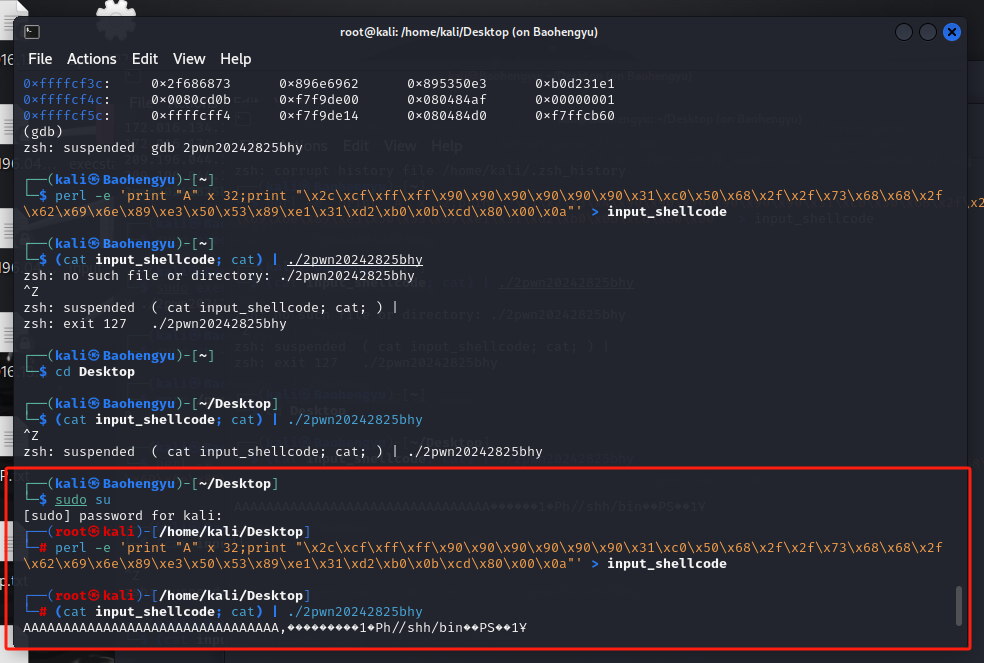Click the underlined './2pwn20242825bhy' command
The image size is (984, 663).
click(355, 260)
